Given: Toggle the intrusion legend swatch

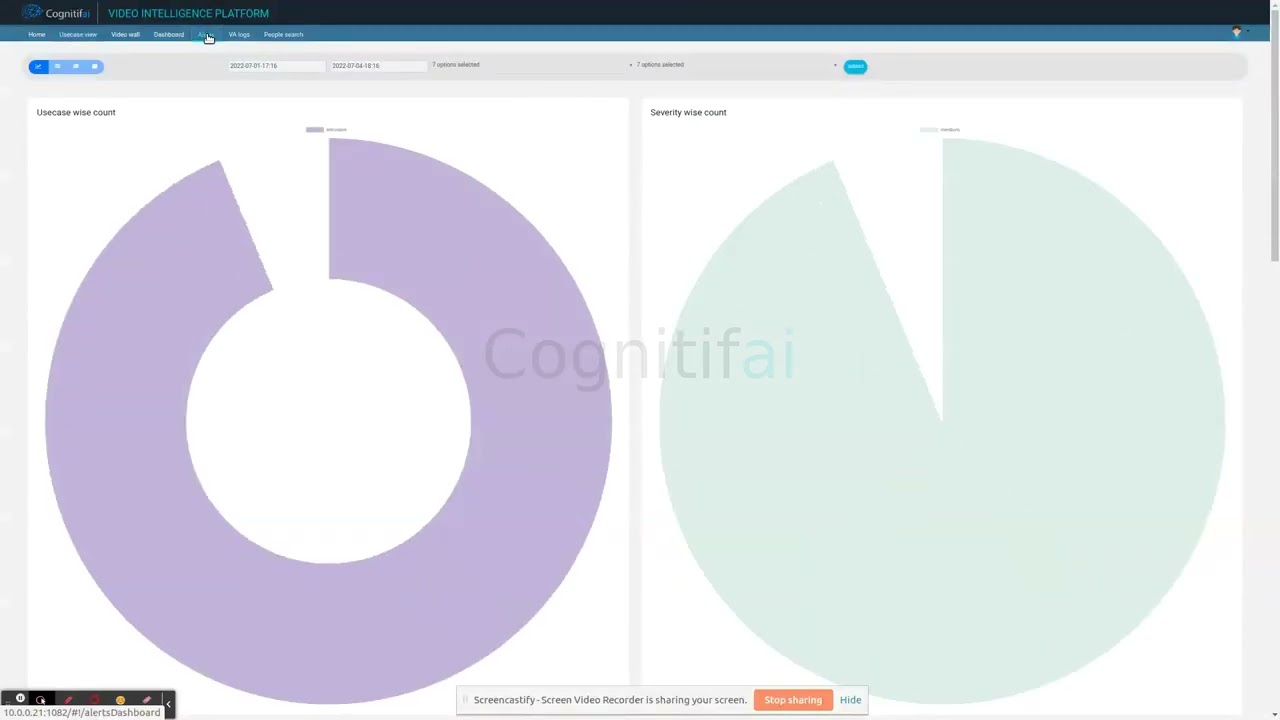Looking at the screenshot, I should [314, 130].
